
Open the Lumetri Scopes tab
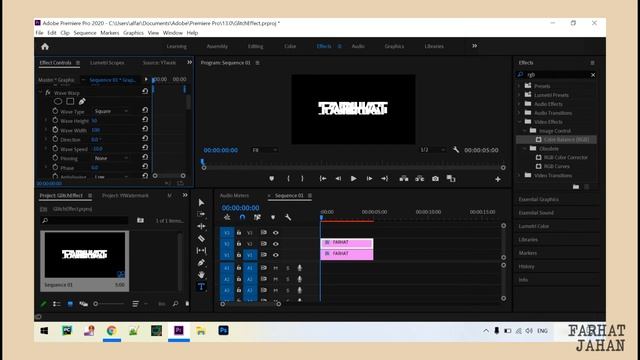(x=107, y=62)
